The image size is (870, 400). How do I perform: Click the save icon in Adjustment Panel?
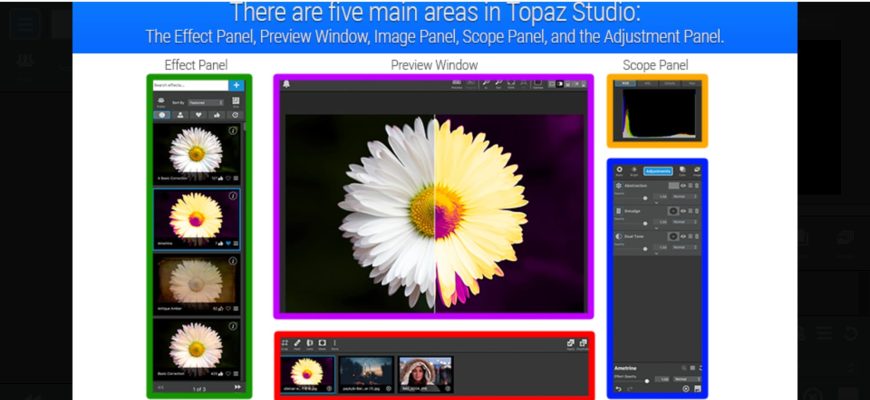pyautogui.click(x=697, y=389)
